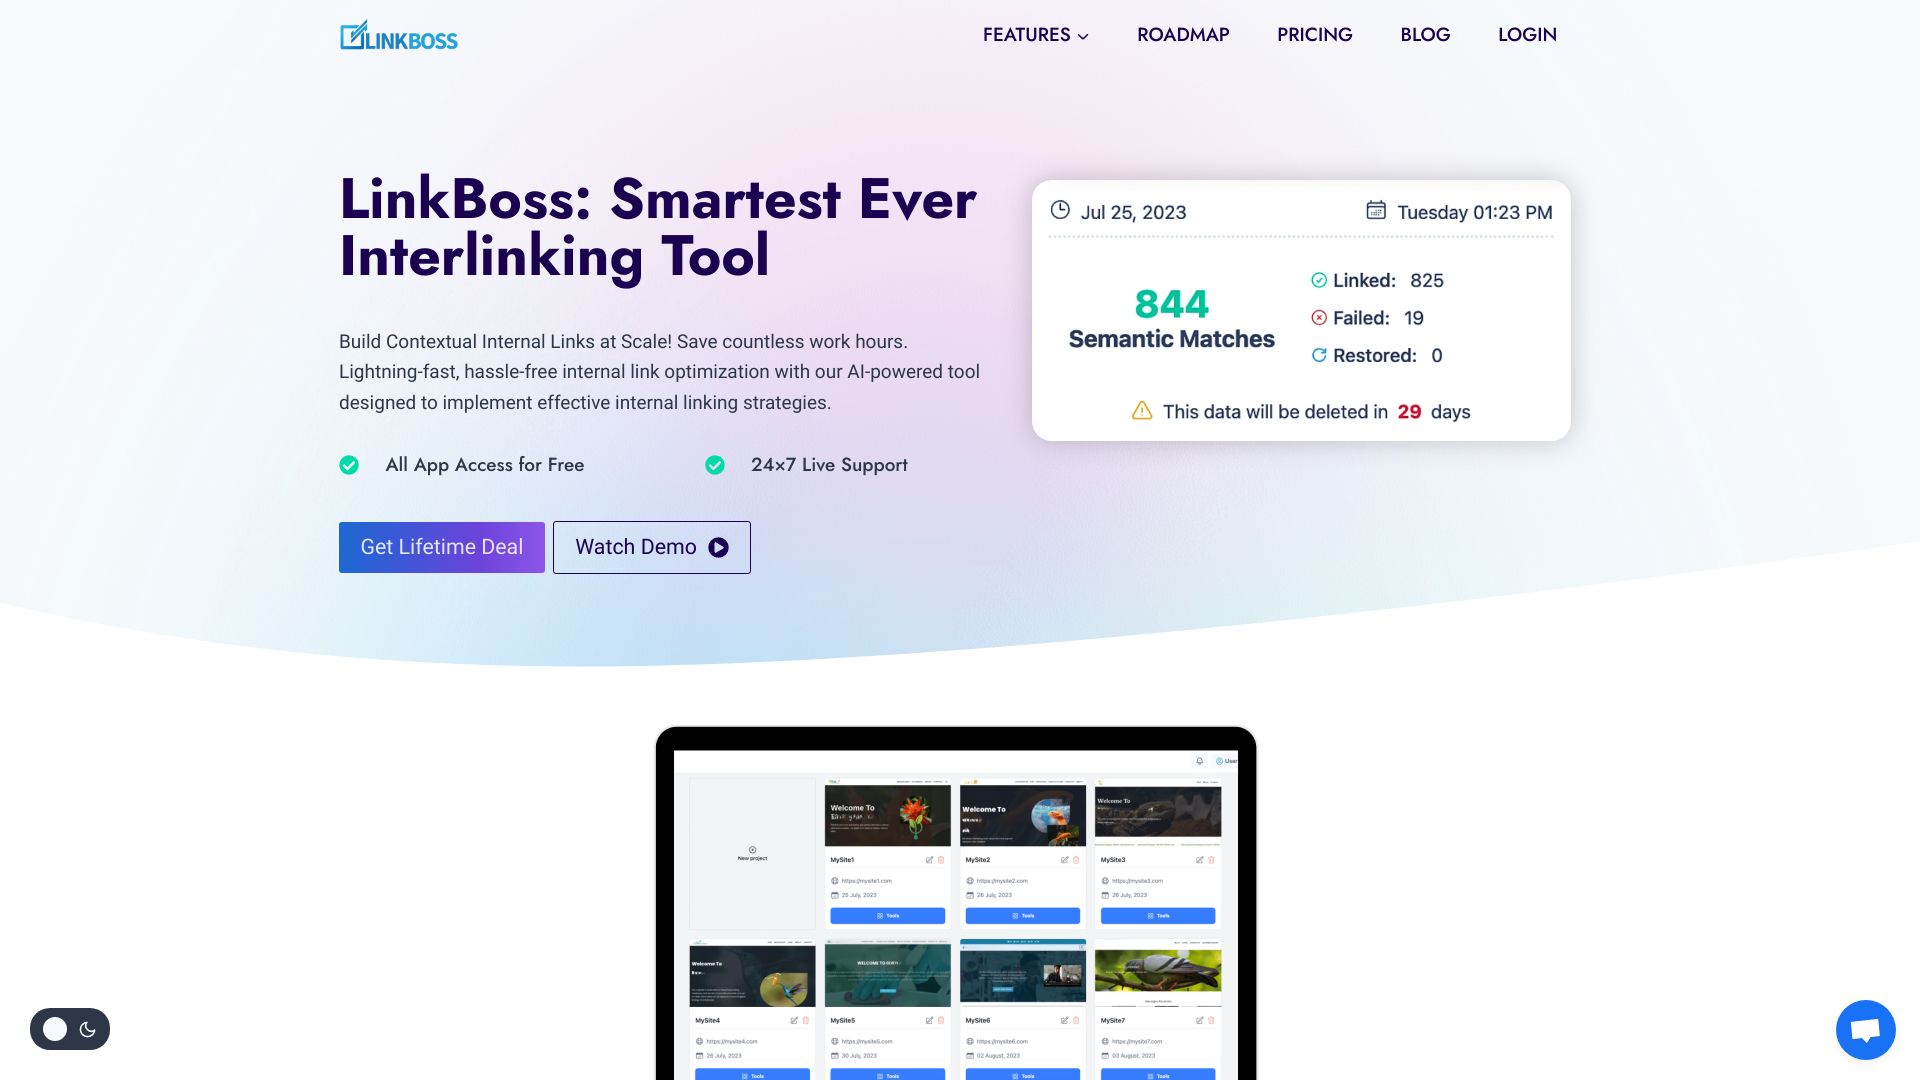Click the PRICING menu item

click(x=1315, y=34)
